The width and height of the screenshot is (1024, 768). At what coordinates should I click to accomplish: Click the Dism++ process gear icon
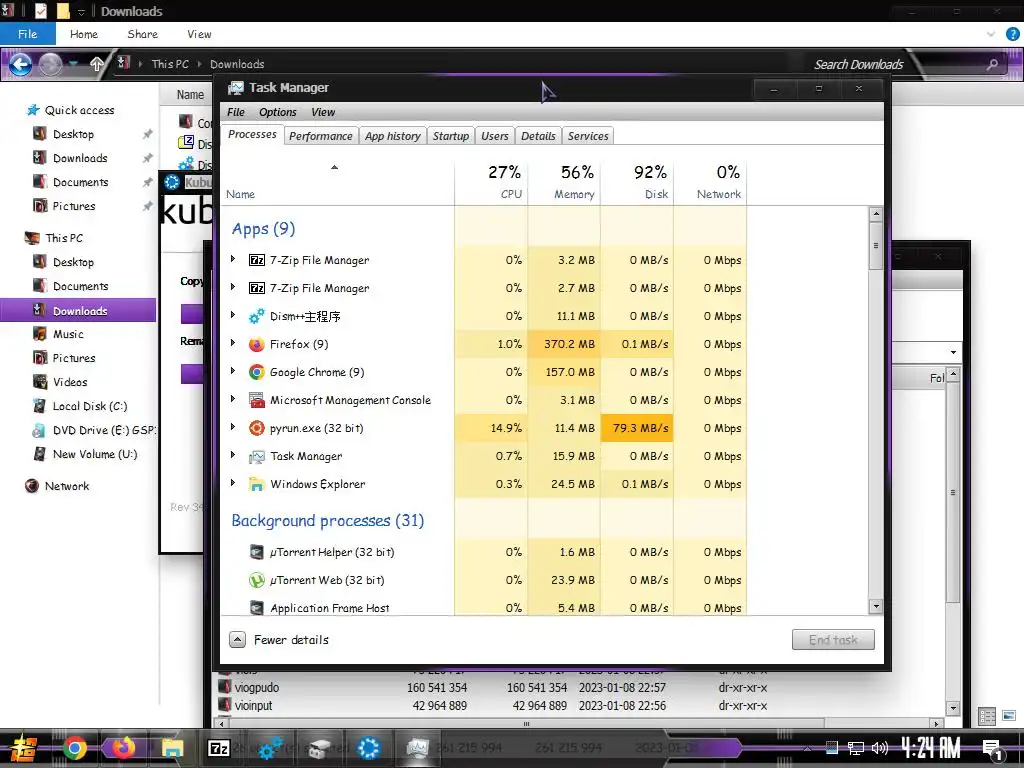[x=257, y=316]
